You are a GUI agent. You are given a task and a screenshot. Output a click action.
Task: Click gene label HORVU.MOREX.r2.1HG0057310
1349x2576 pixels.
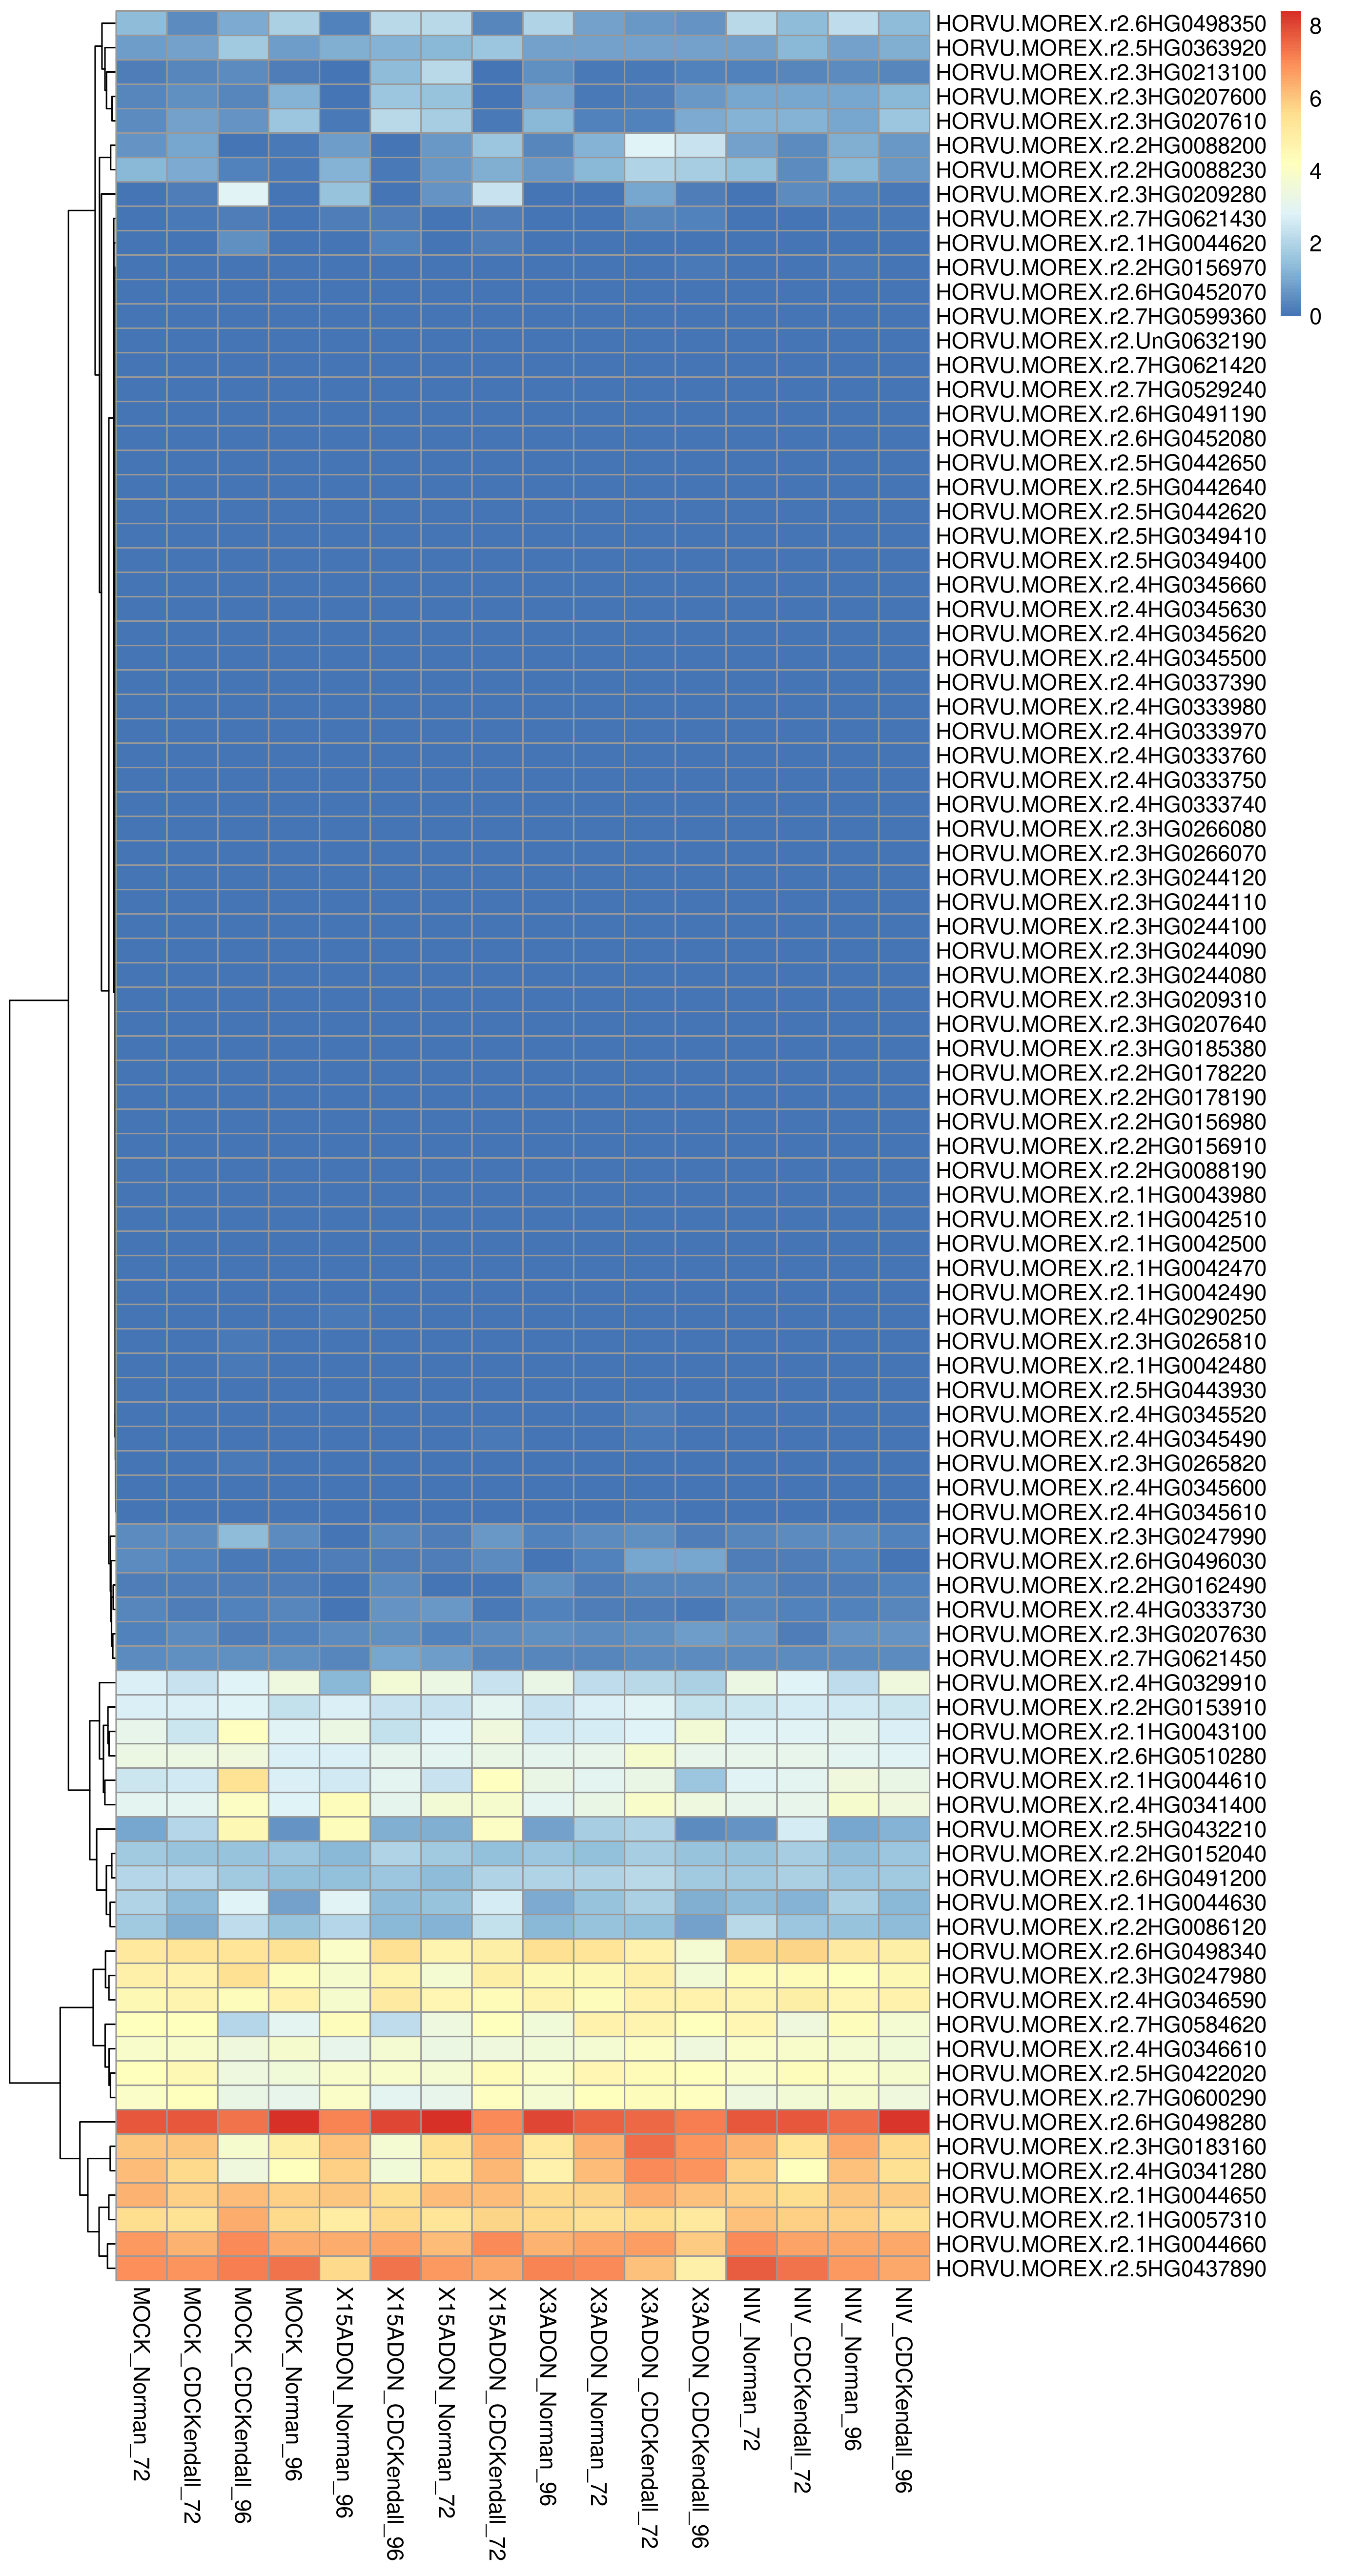tap(1101, 2219)
